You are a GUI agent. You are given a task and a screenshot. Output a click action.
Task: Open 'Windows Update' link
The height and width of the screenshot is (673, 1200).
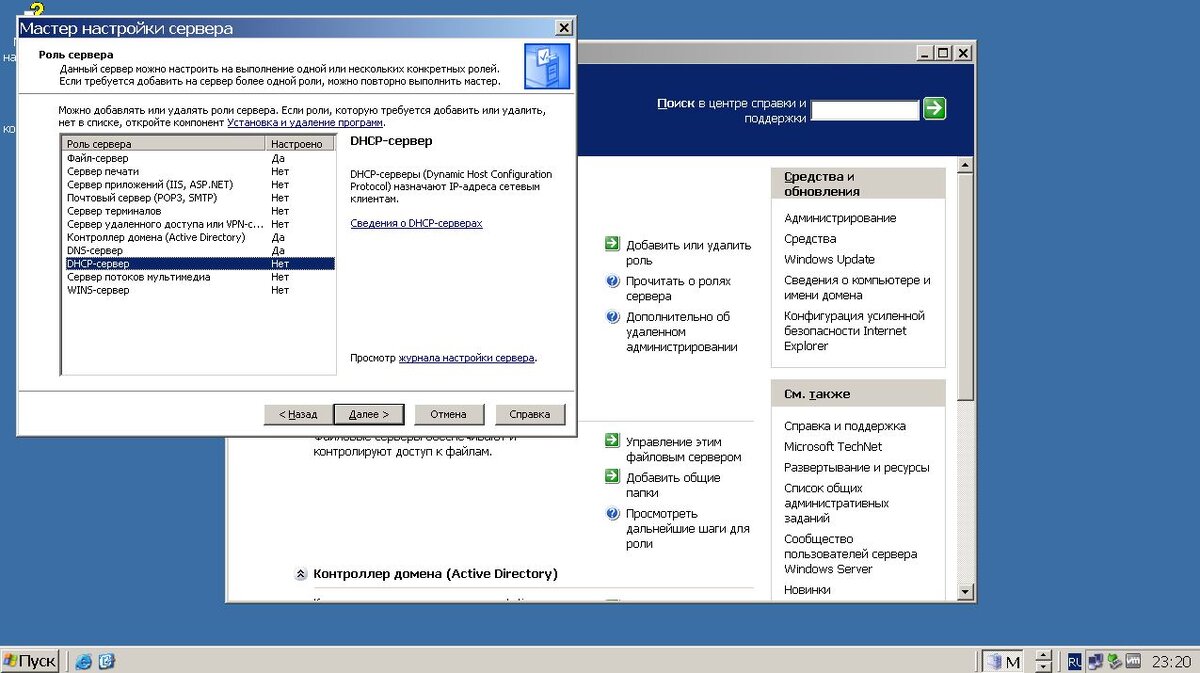pos(829,259)
